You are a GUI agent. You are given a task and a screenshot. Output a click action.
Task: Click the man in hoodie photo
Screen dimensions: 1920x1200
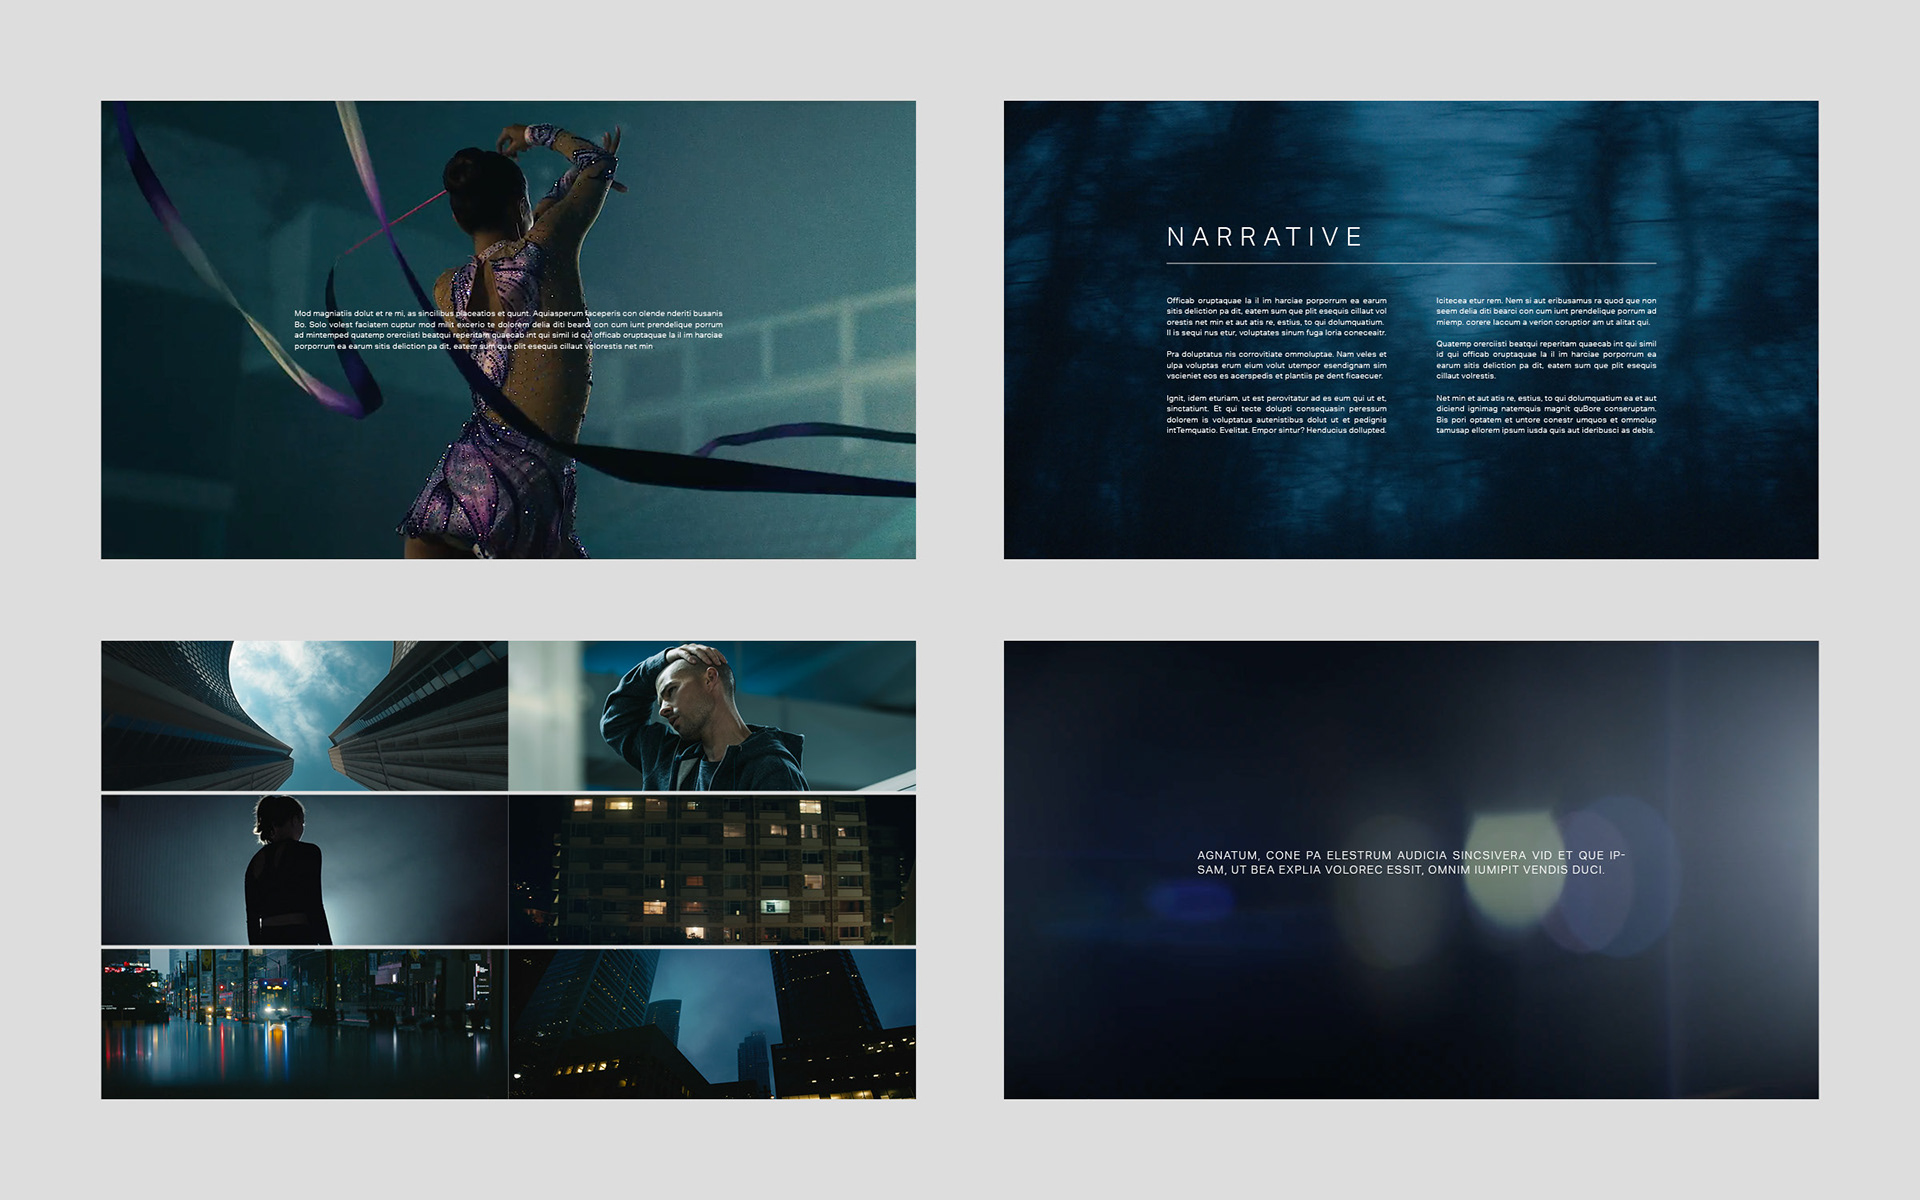point(712,715)
